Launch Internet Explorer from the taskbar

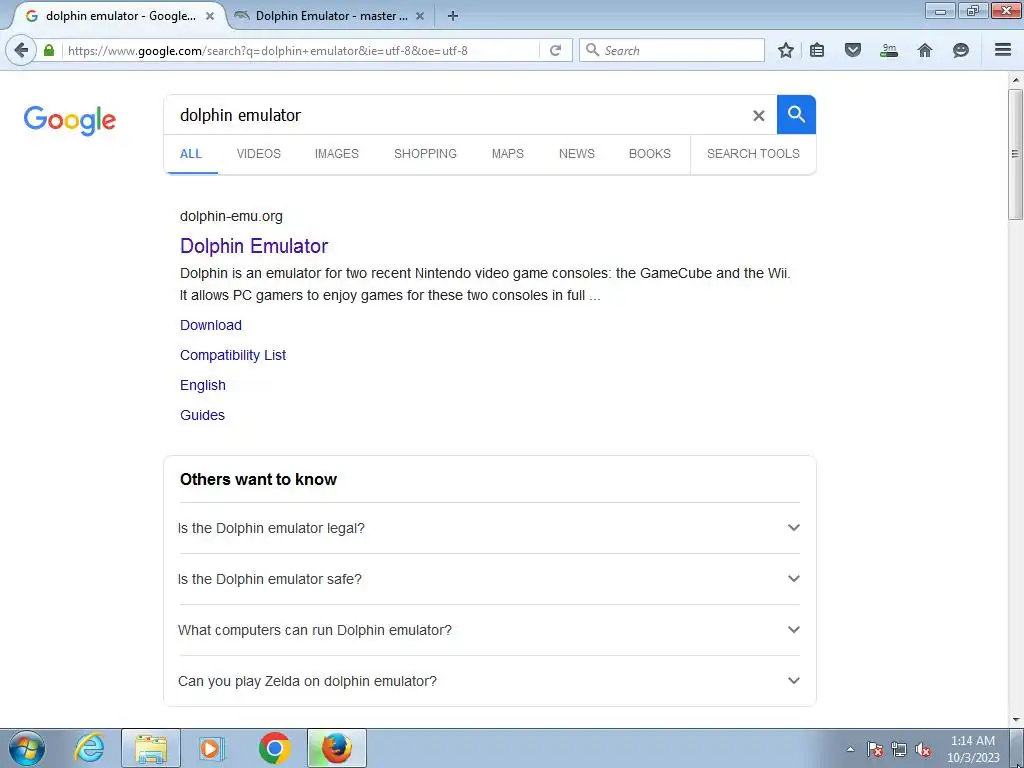89,748
